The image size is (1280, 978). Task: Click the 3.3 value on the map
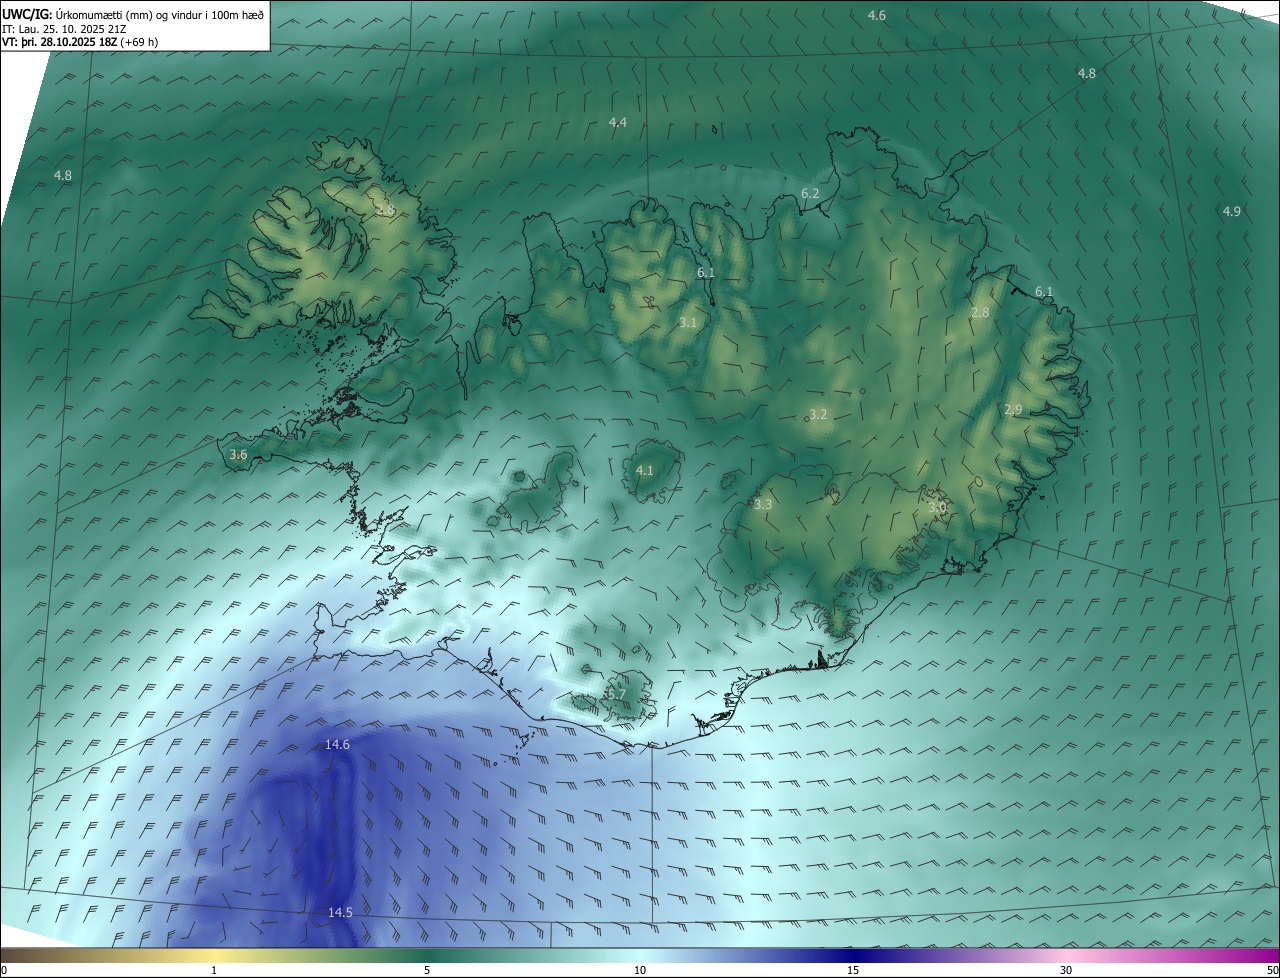[x=763, y=505]
